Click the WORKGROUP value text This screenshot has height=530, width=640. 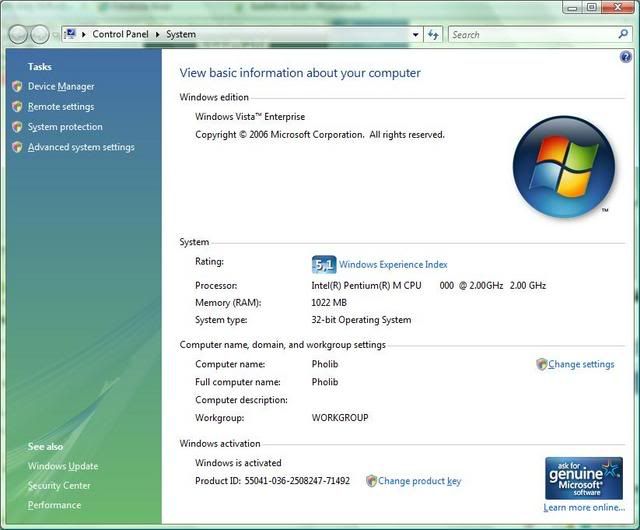pos(340,418)
